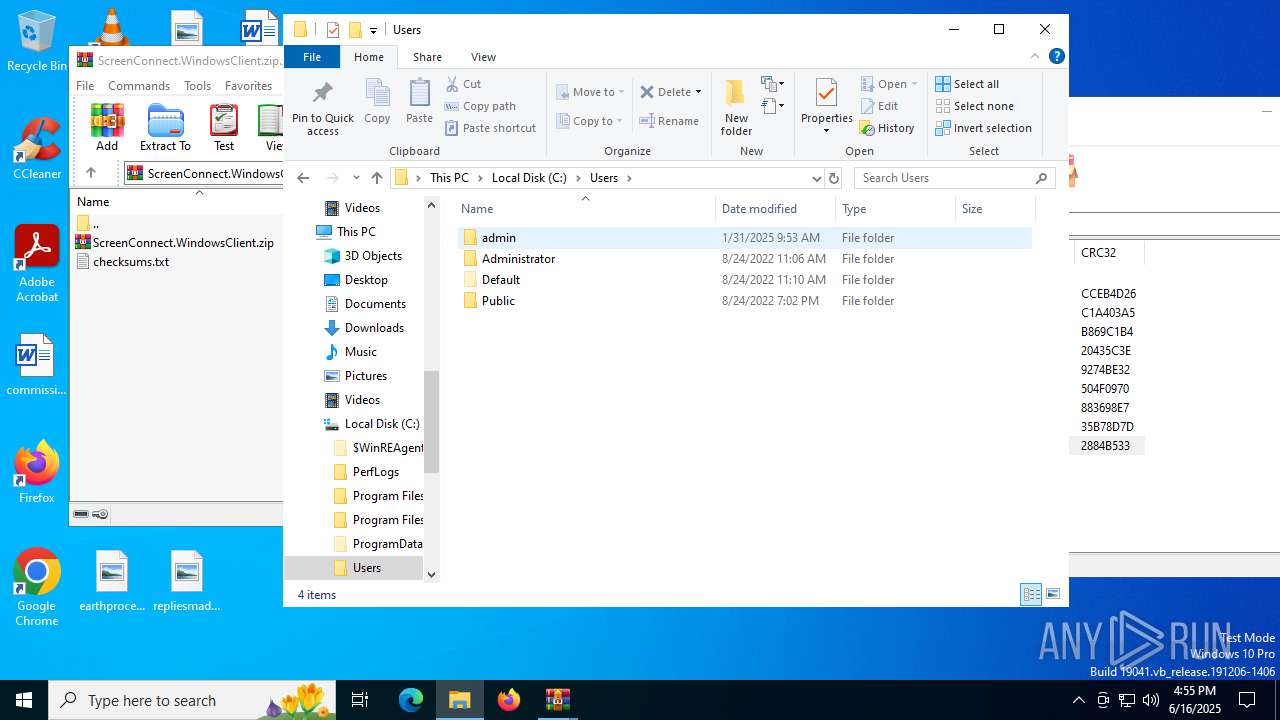Click Paste shortcut in ribbon
Screen dimensions: 1280x720
coord(490,128)
